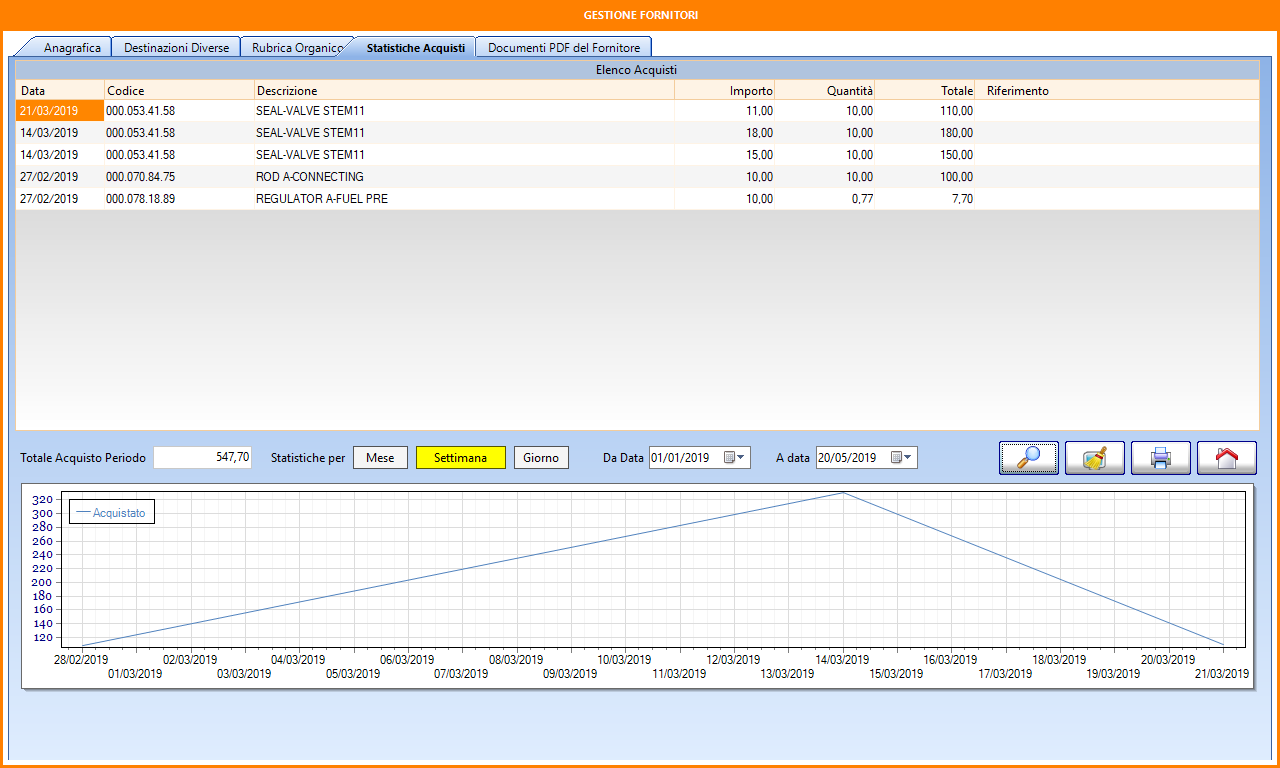Select the Rubrica Organico tab
Screen dimensions: 1280x768
pyautogui.click(x=297, y=47)
